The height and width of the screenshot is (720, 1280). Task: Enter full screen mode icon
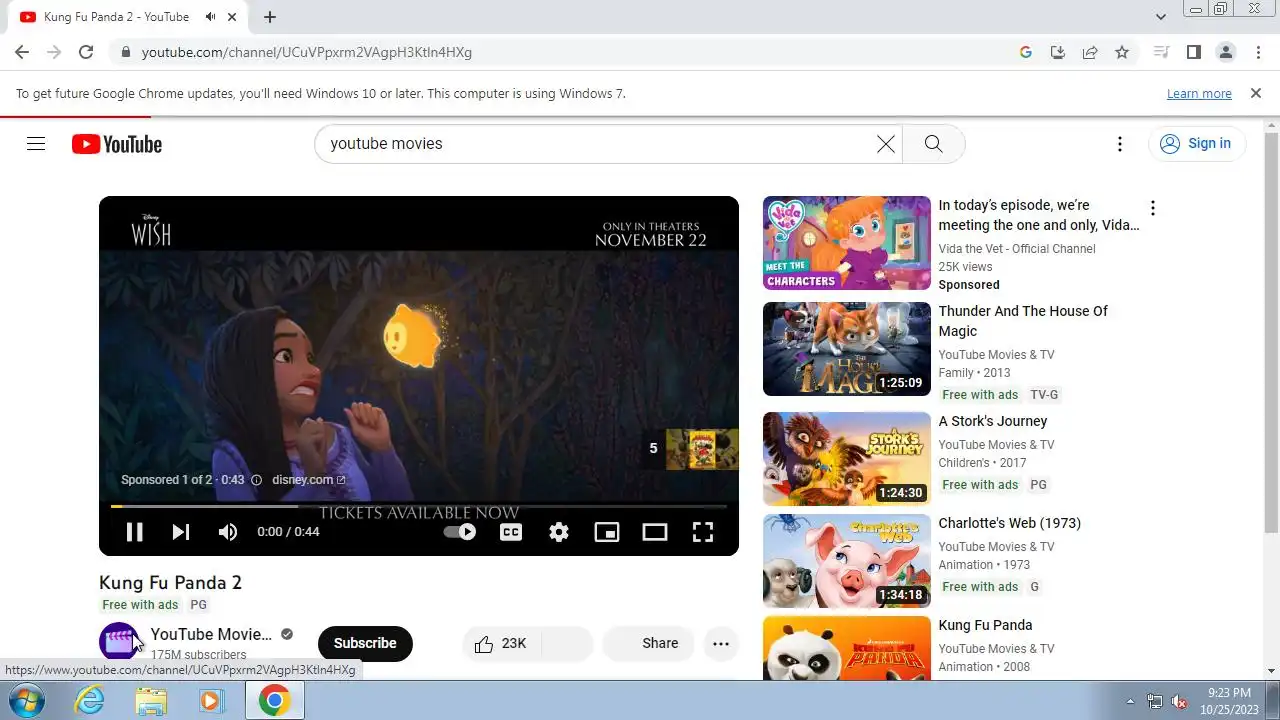tap(703, 532)
